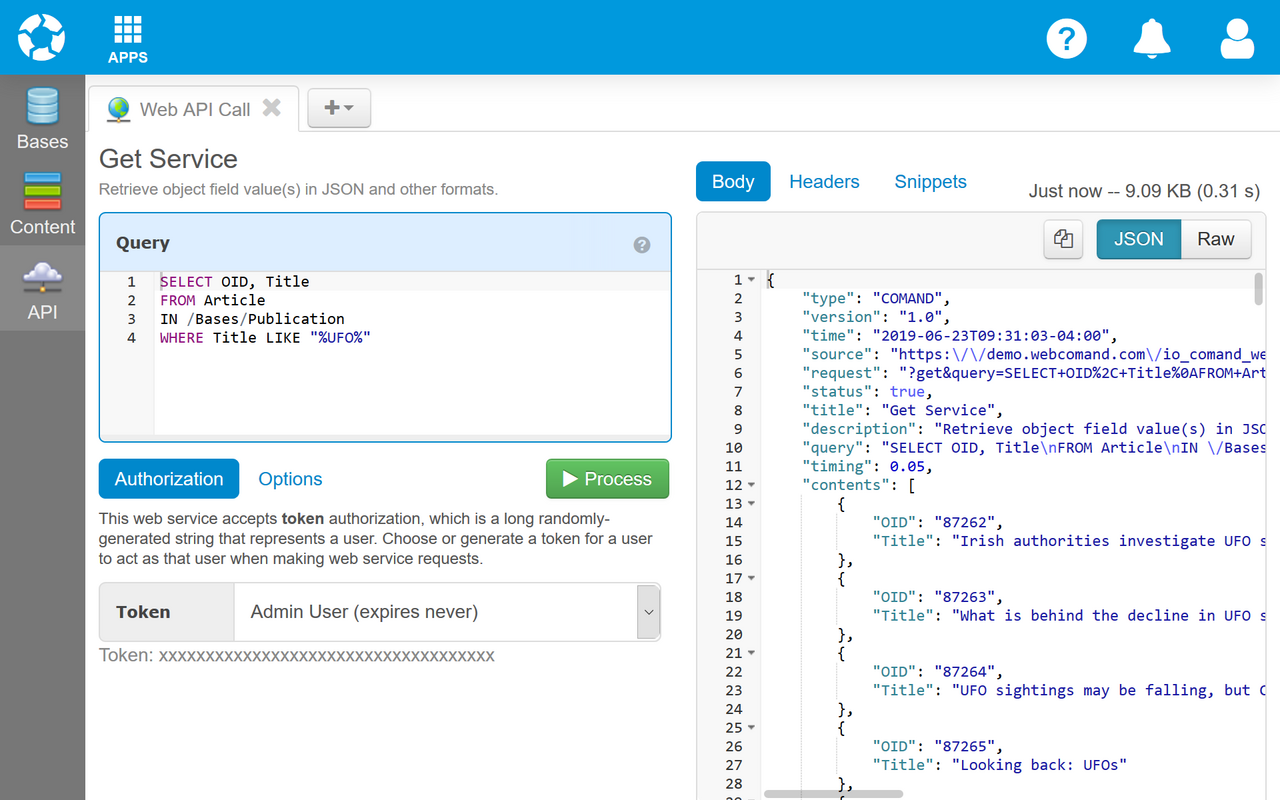Open the Token user dropdown
The width and height of the screenshot is (1280, 800).
(648, 612)
